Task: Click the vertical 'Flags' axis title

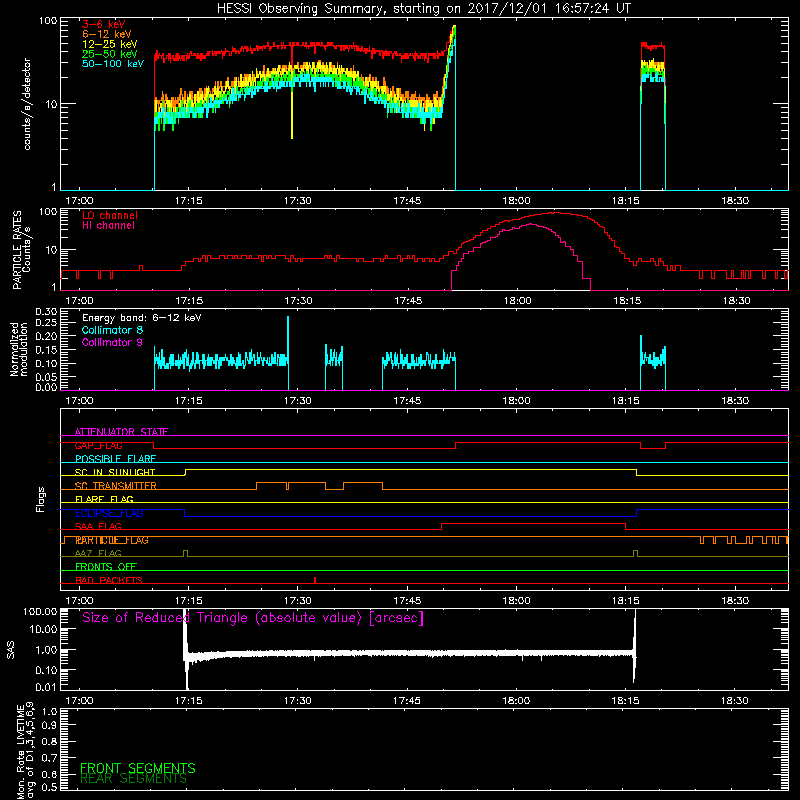Action: 41,499
